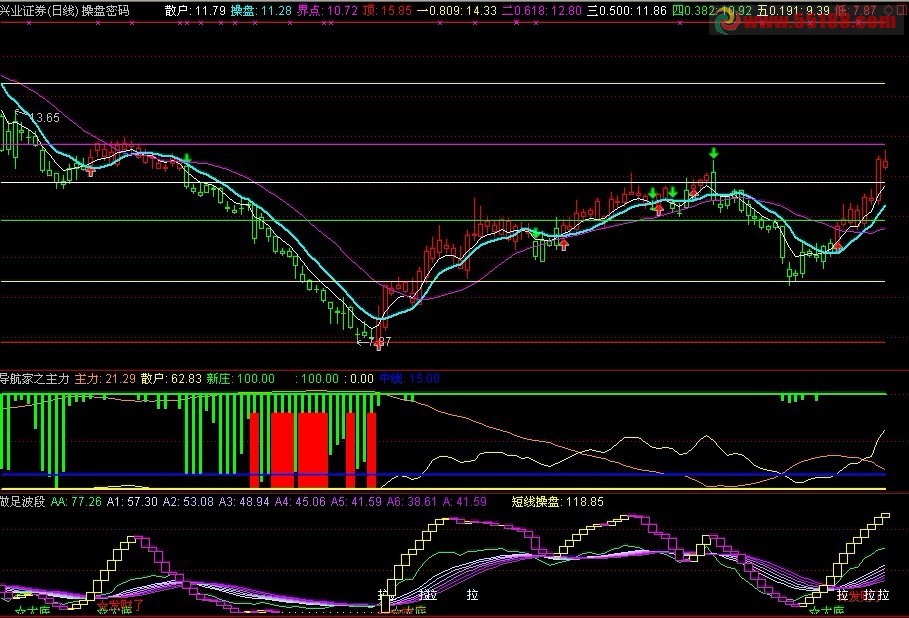Click the 散户: 11.79 value in the top header

(195, 10)
